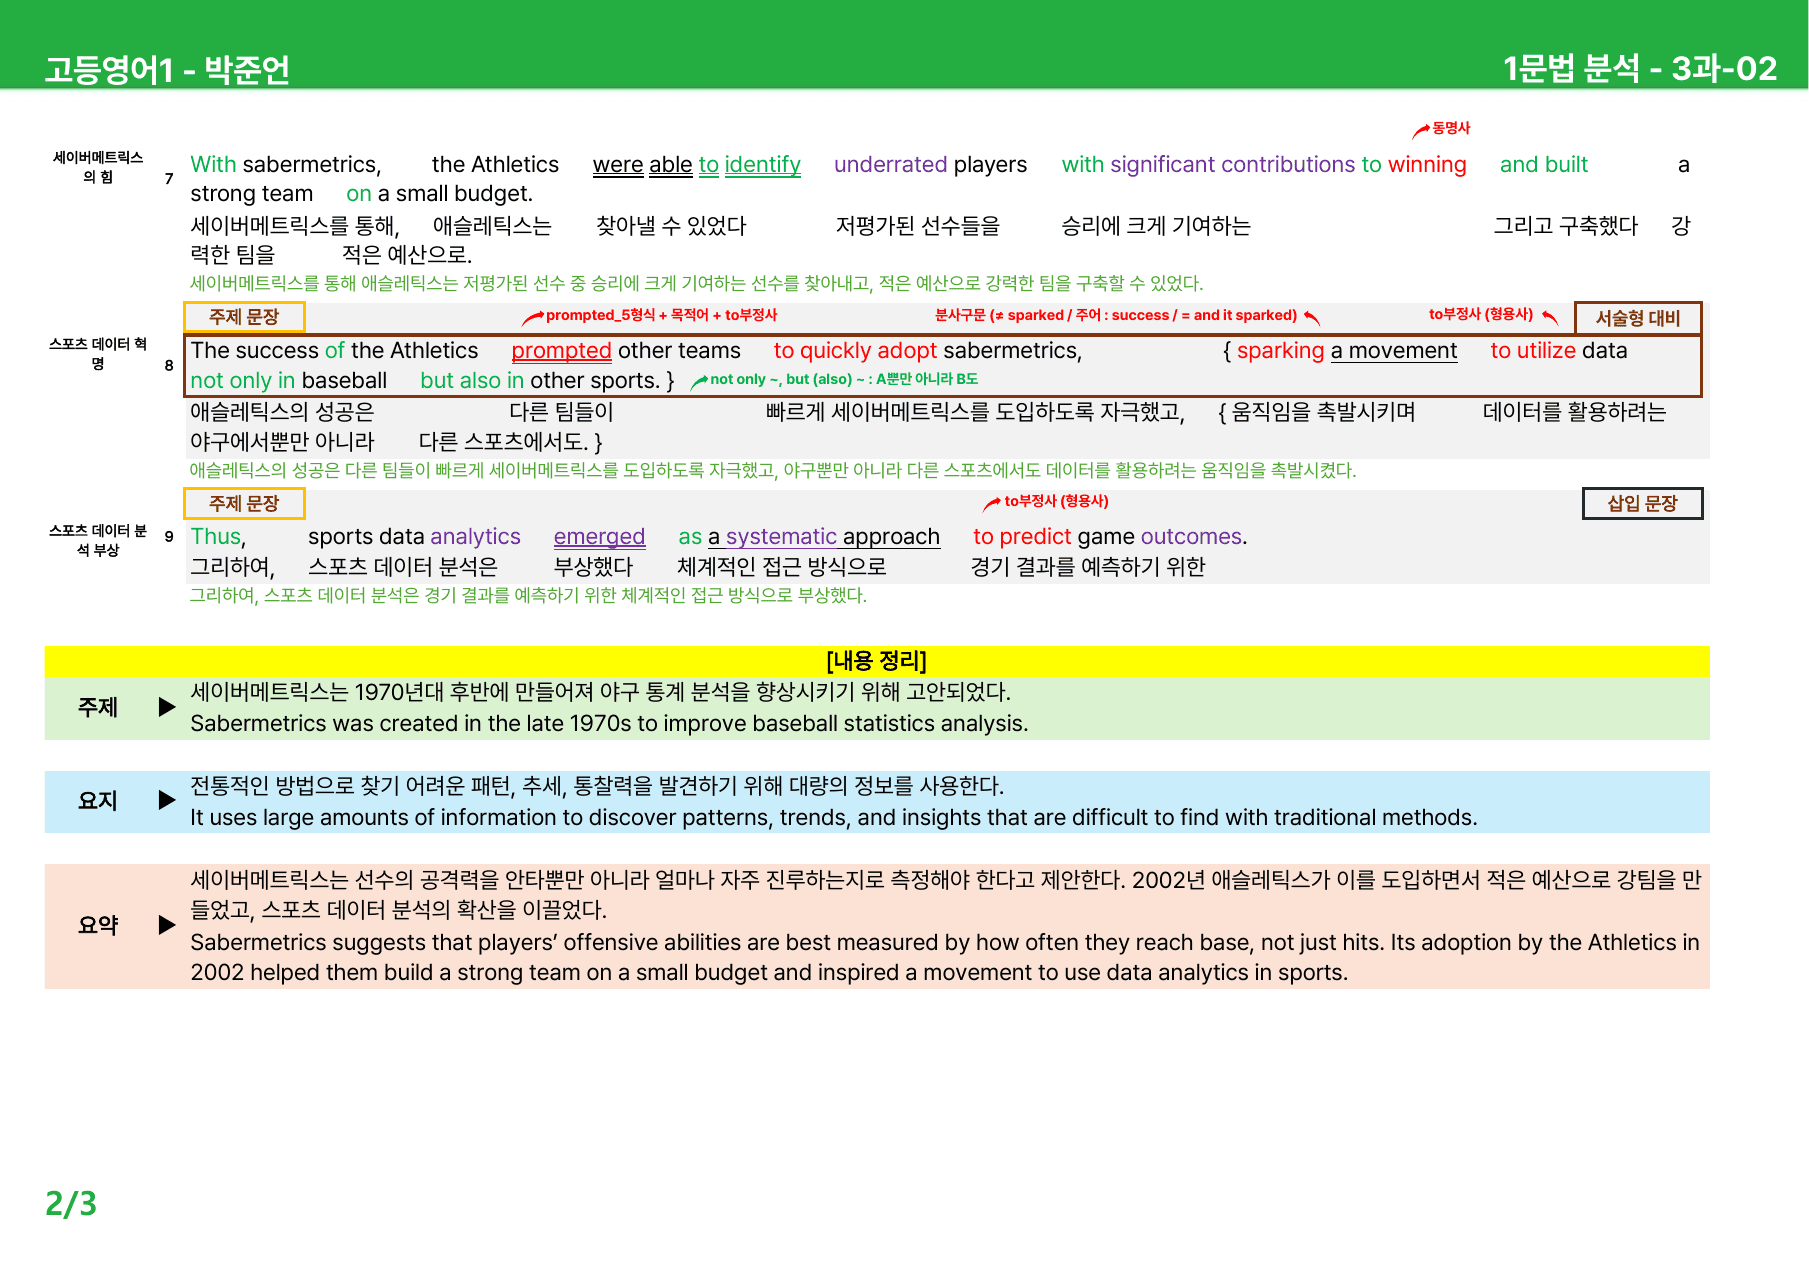Click the Korean gloss 승리에 크게 기여하는
Viewport: 1809px width, 1279px height.
click(1156, 226)
